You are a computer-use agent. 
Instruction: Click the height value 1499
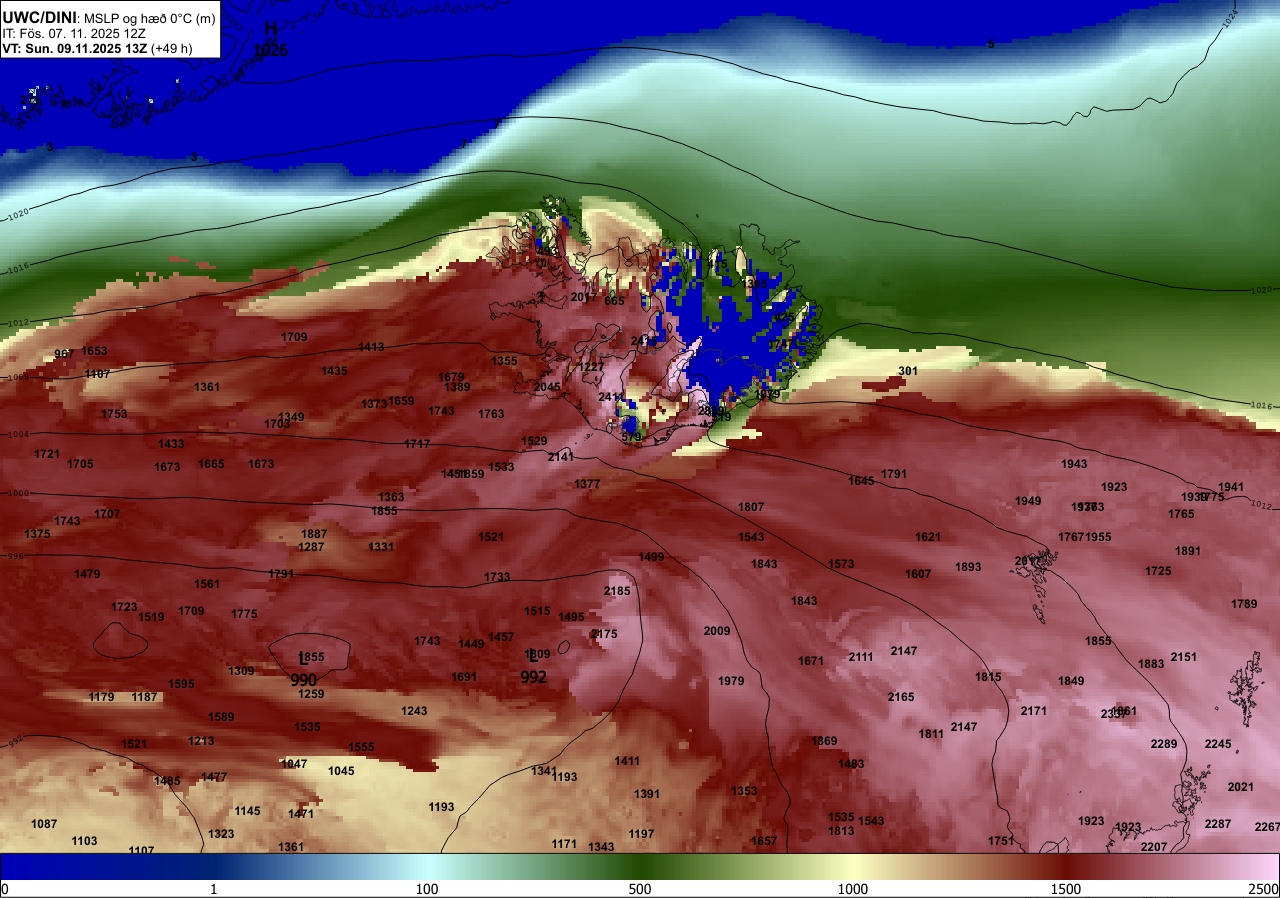click(651, 557)
